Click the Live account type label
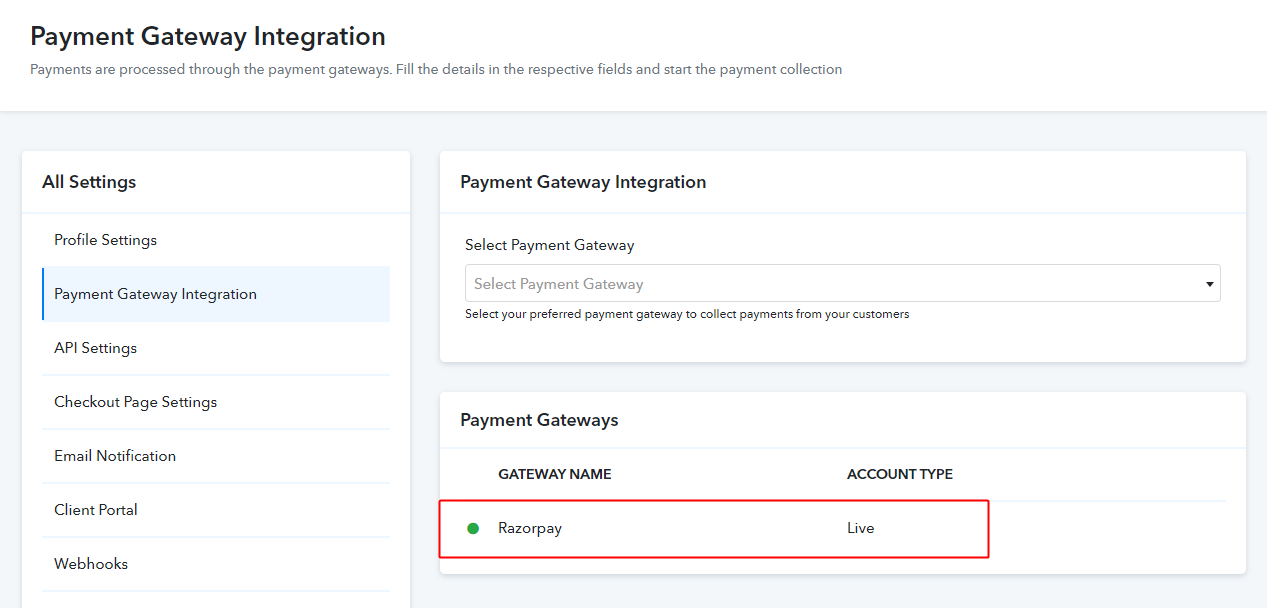The height and width of the screenshot is (608, 1267). (x=860, y=528)
